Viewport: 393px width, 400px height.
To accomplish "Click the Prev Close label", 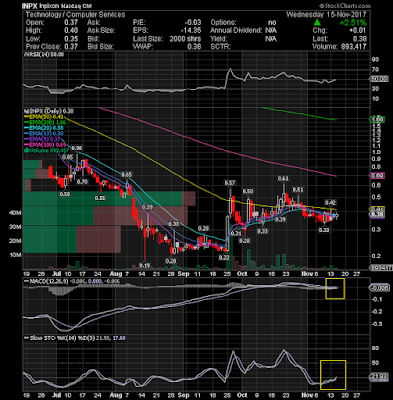I will 43,47.
